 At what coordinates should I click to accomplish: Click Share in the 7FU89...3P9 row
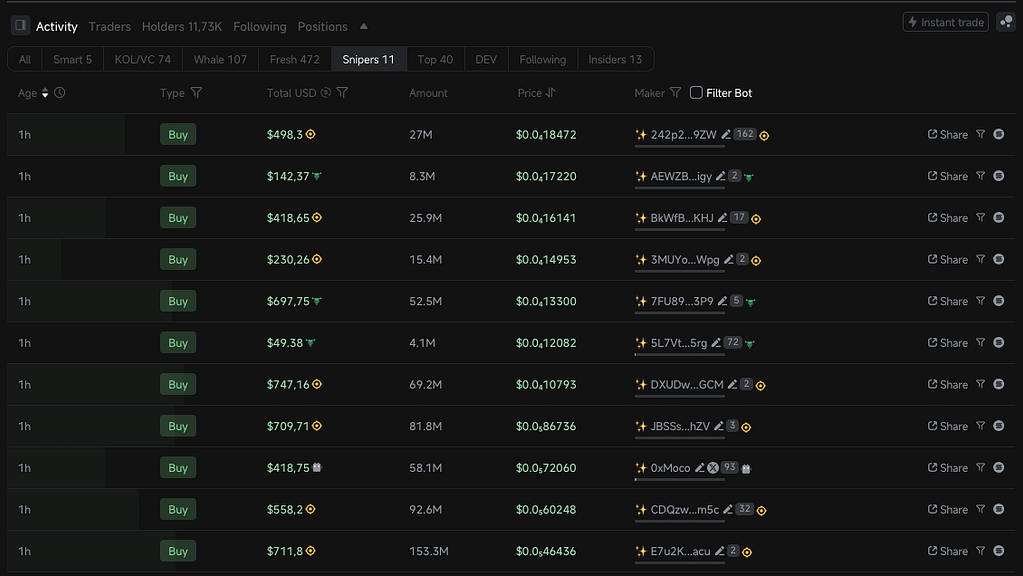(x=948, y=301)
